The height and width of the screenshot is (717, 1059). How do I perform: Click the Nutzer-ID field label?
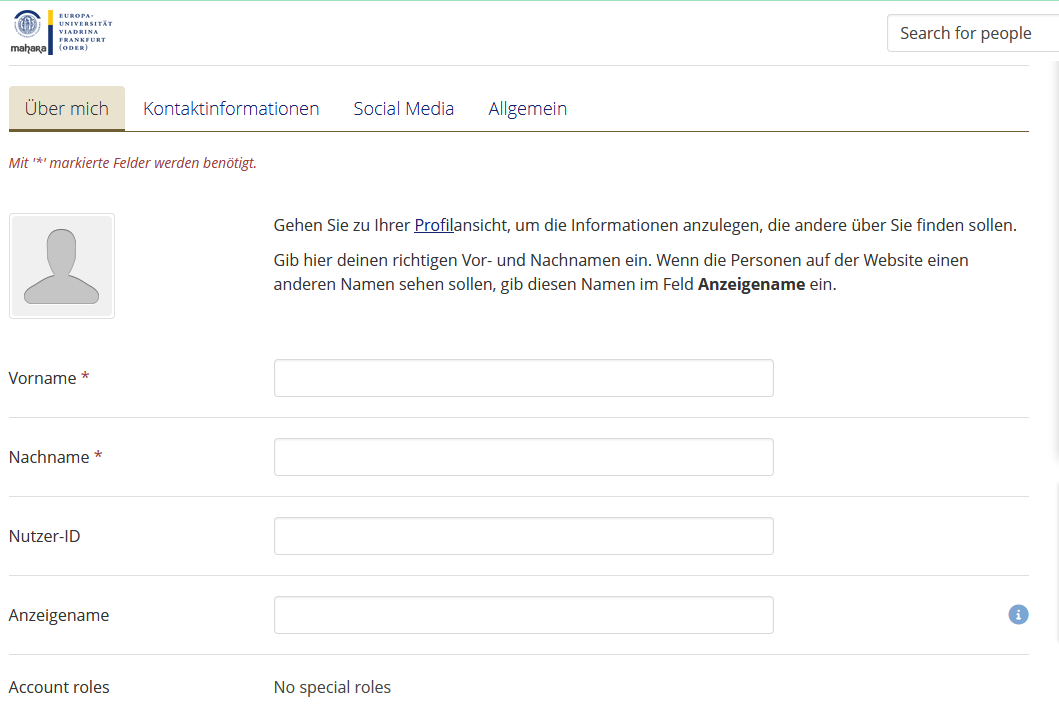(44, 536)
